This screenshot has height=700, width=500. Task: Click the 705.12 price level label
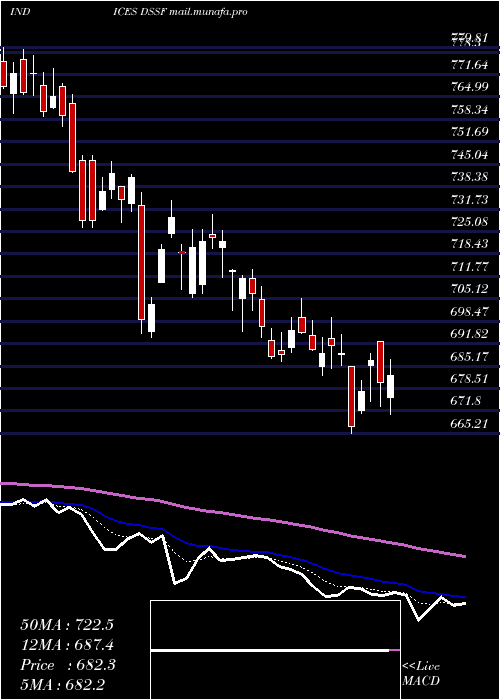click(x=469, y=289)
